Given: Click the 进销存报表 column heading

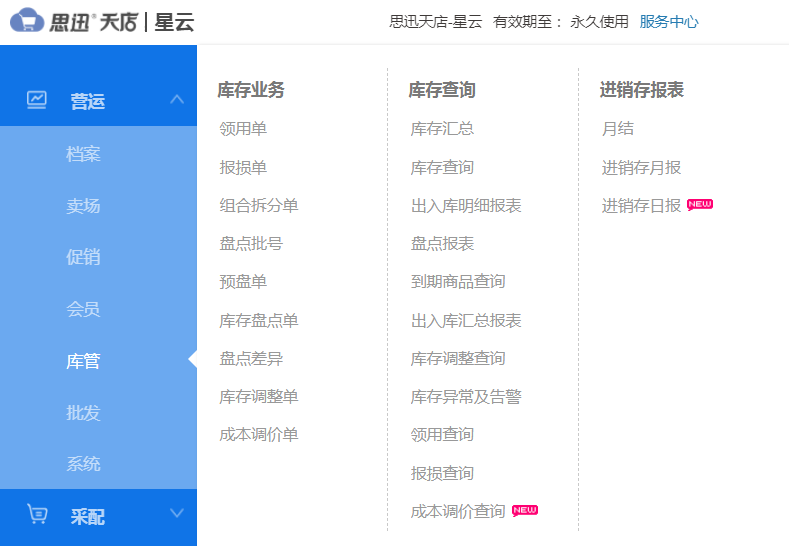Looking at the screenshot, I should pyautogui.click(x=642, y=90).
